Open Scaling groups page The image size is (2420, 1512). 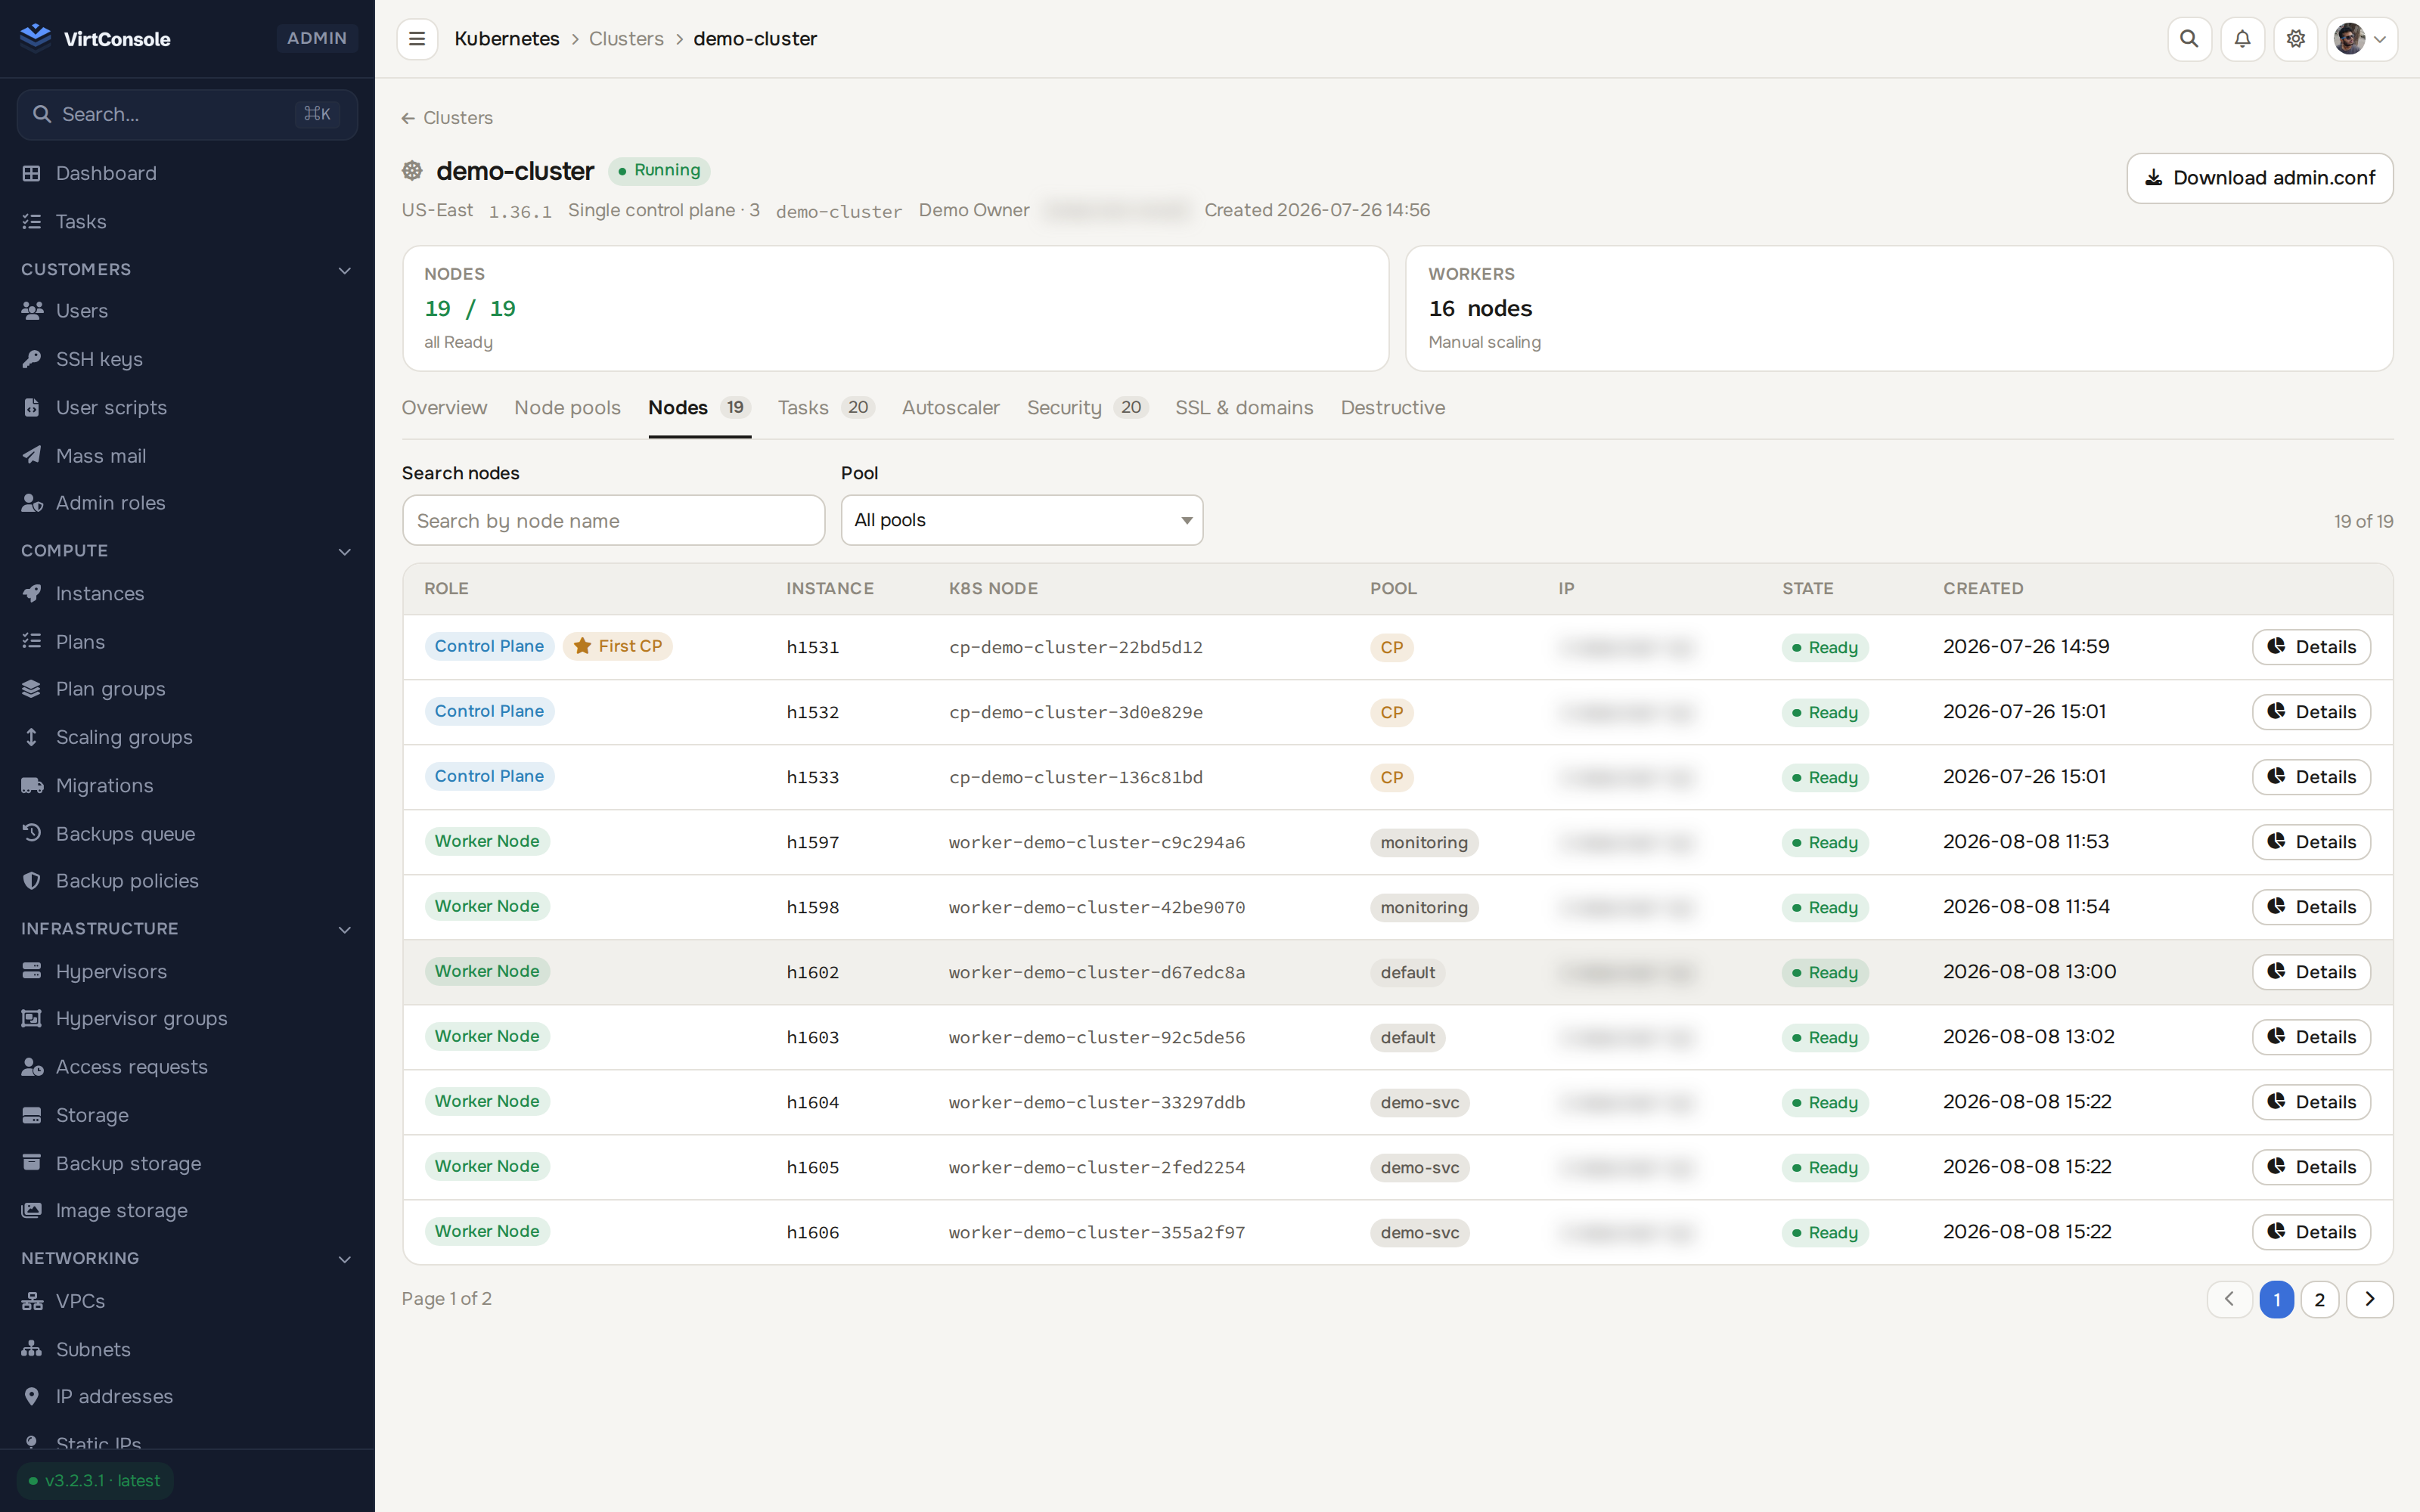(187, 737)
